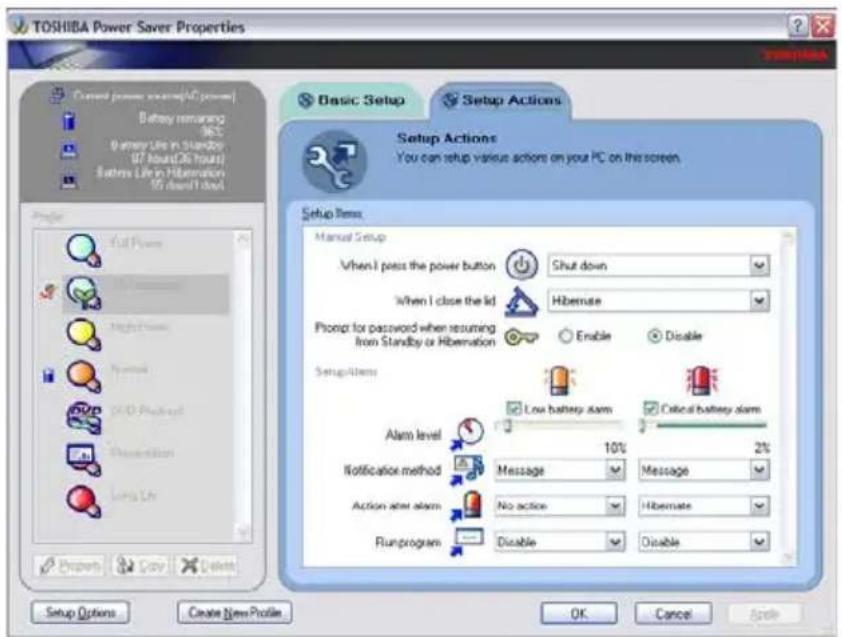Open the power button action dropdown
Image resolution: width=842 pixels, height=637 pixels.
click(658, 265)
